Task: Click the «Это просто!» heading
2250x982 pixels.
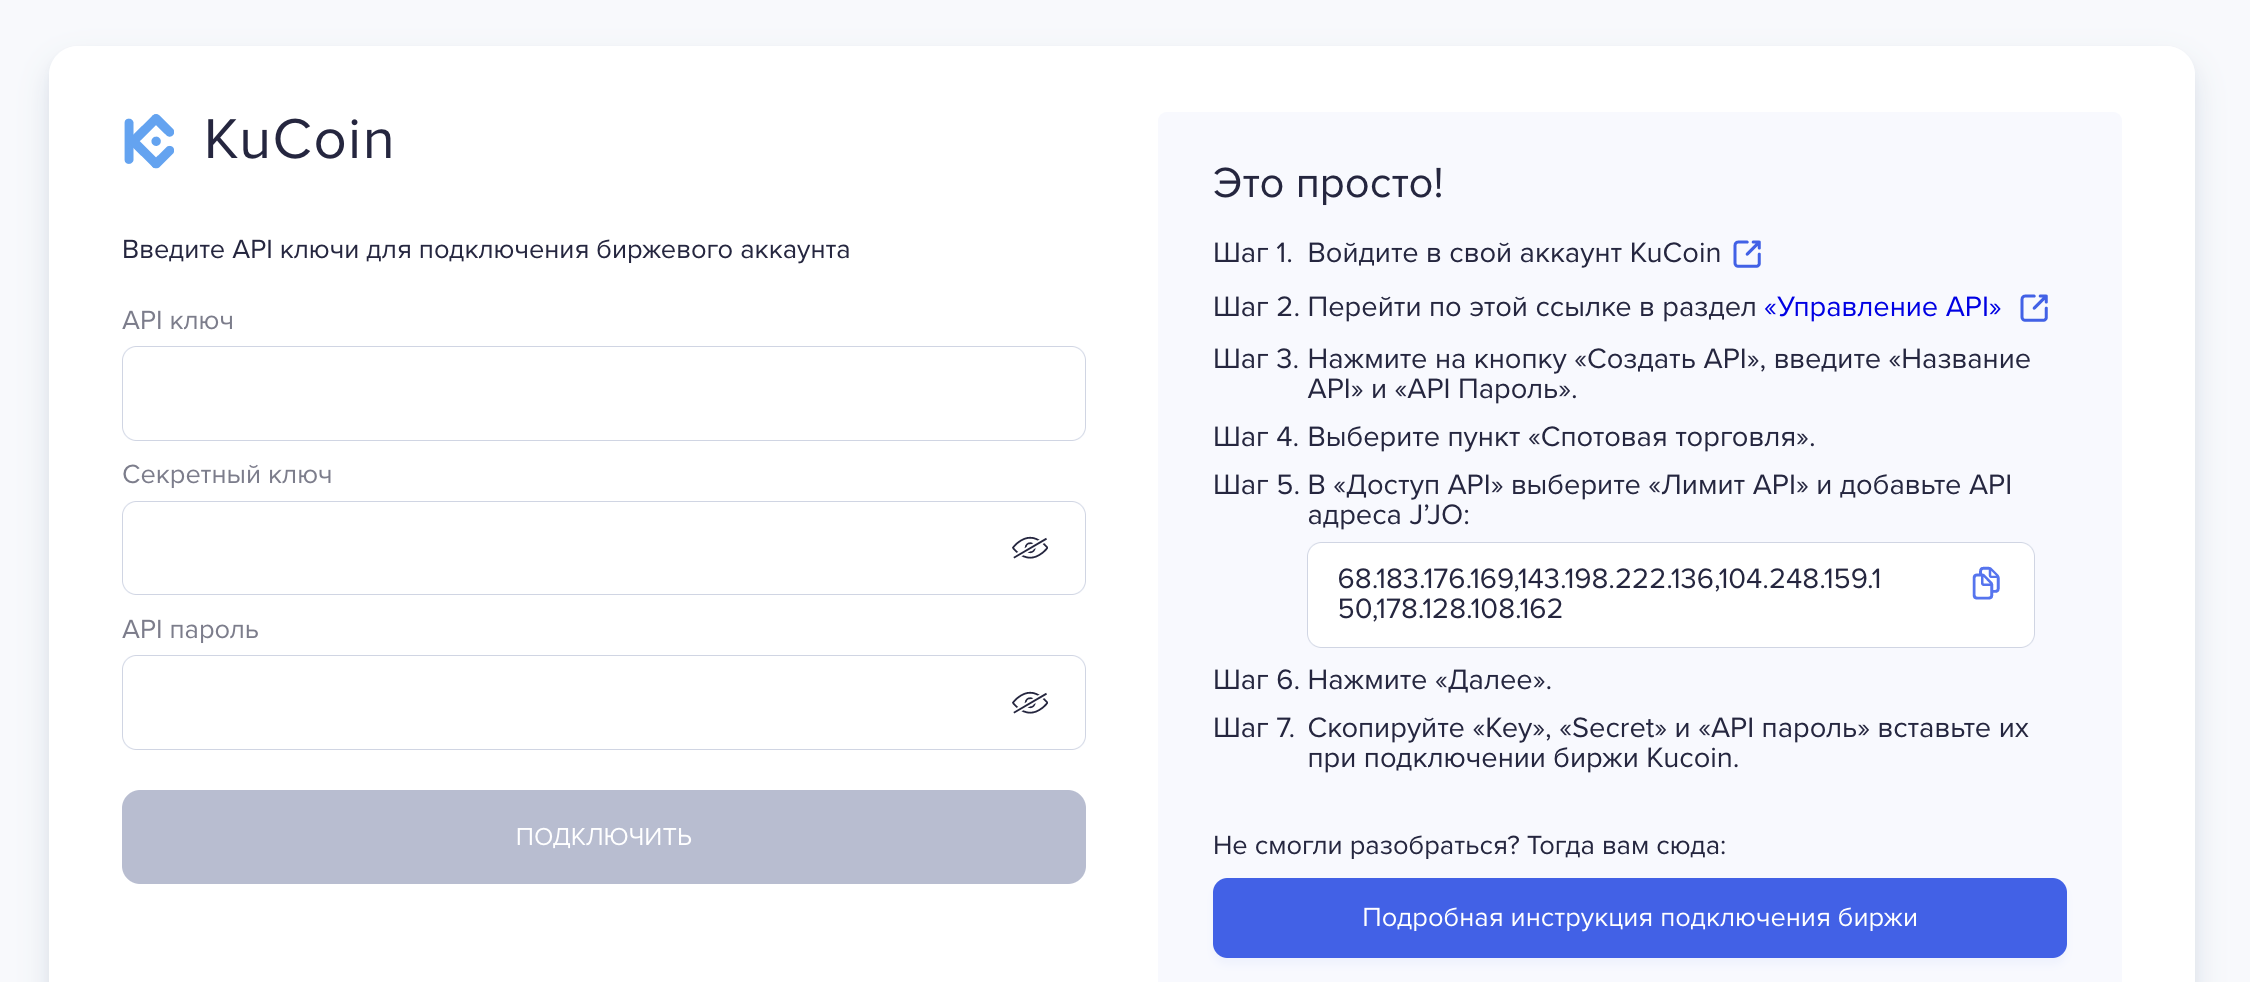Action: pos(1328,183)
